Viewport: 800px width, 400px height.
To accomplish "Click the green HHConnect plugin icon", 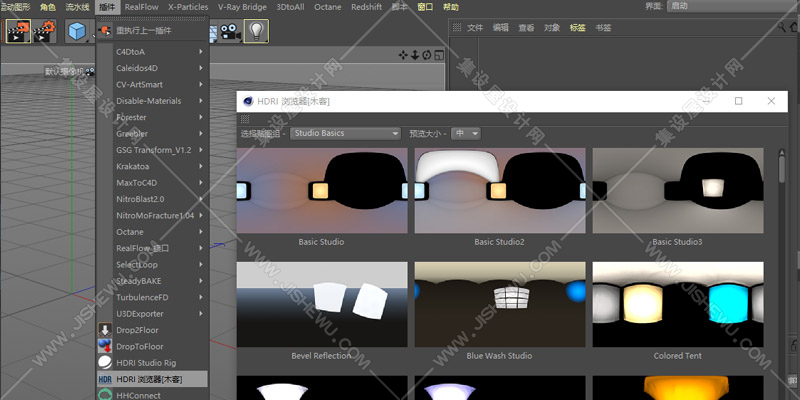I will [105, 394].
